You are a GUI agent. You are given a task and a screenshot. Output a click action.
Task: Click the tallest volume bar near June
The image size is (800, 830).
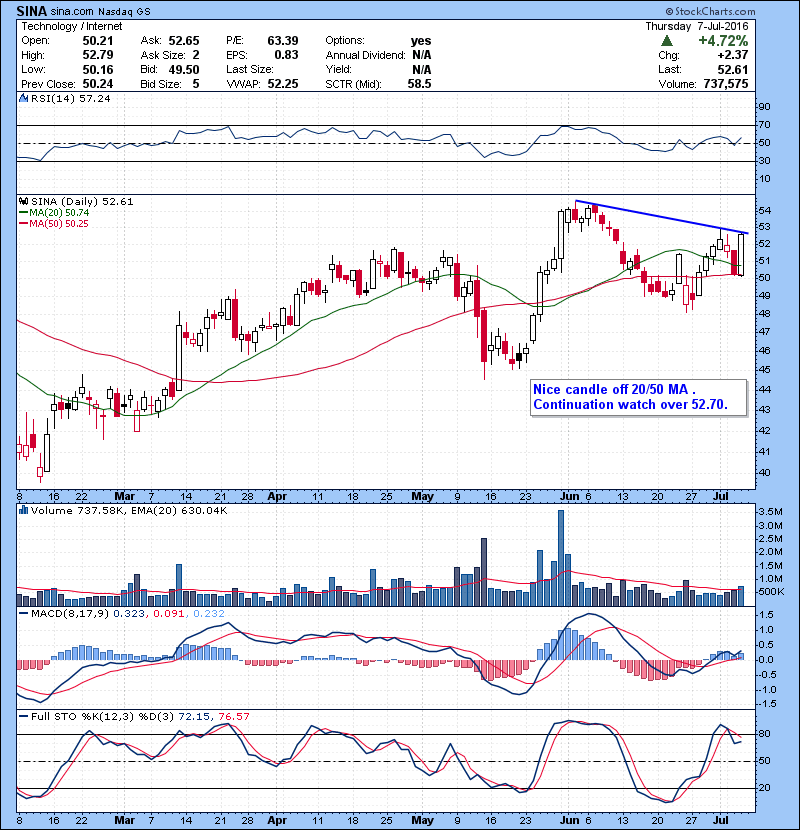(561, 558)
